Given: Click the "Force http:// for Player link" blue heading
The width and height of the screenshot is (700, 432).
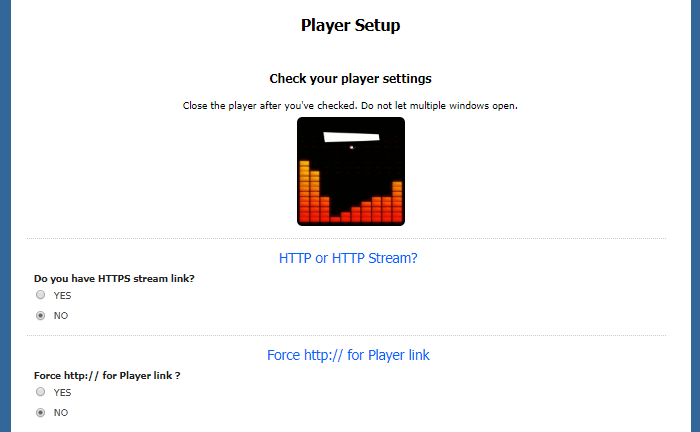Looking at the screenshot, I should pyautogui.click(x=348, y=355).
